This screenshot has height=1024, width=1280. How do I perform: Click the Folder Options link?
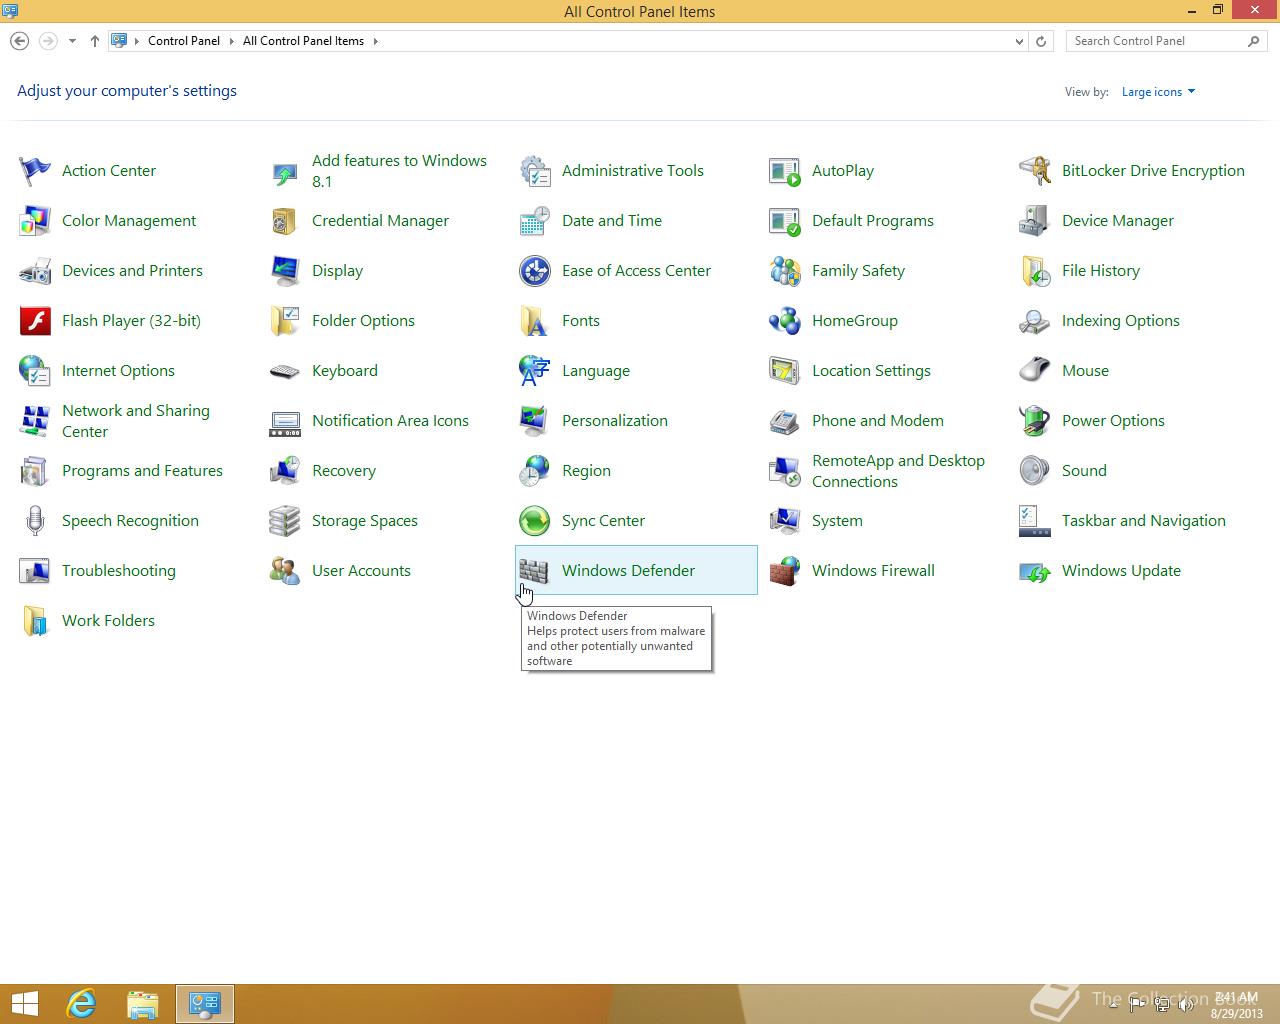363,321
